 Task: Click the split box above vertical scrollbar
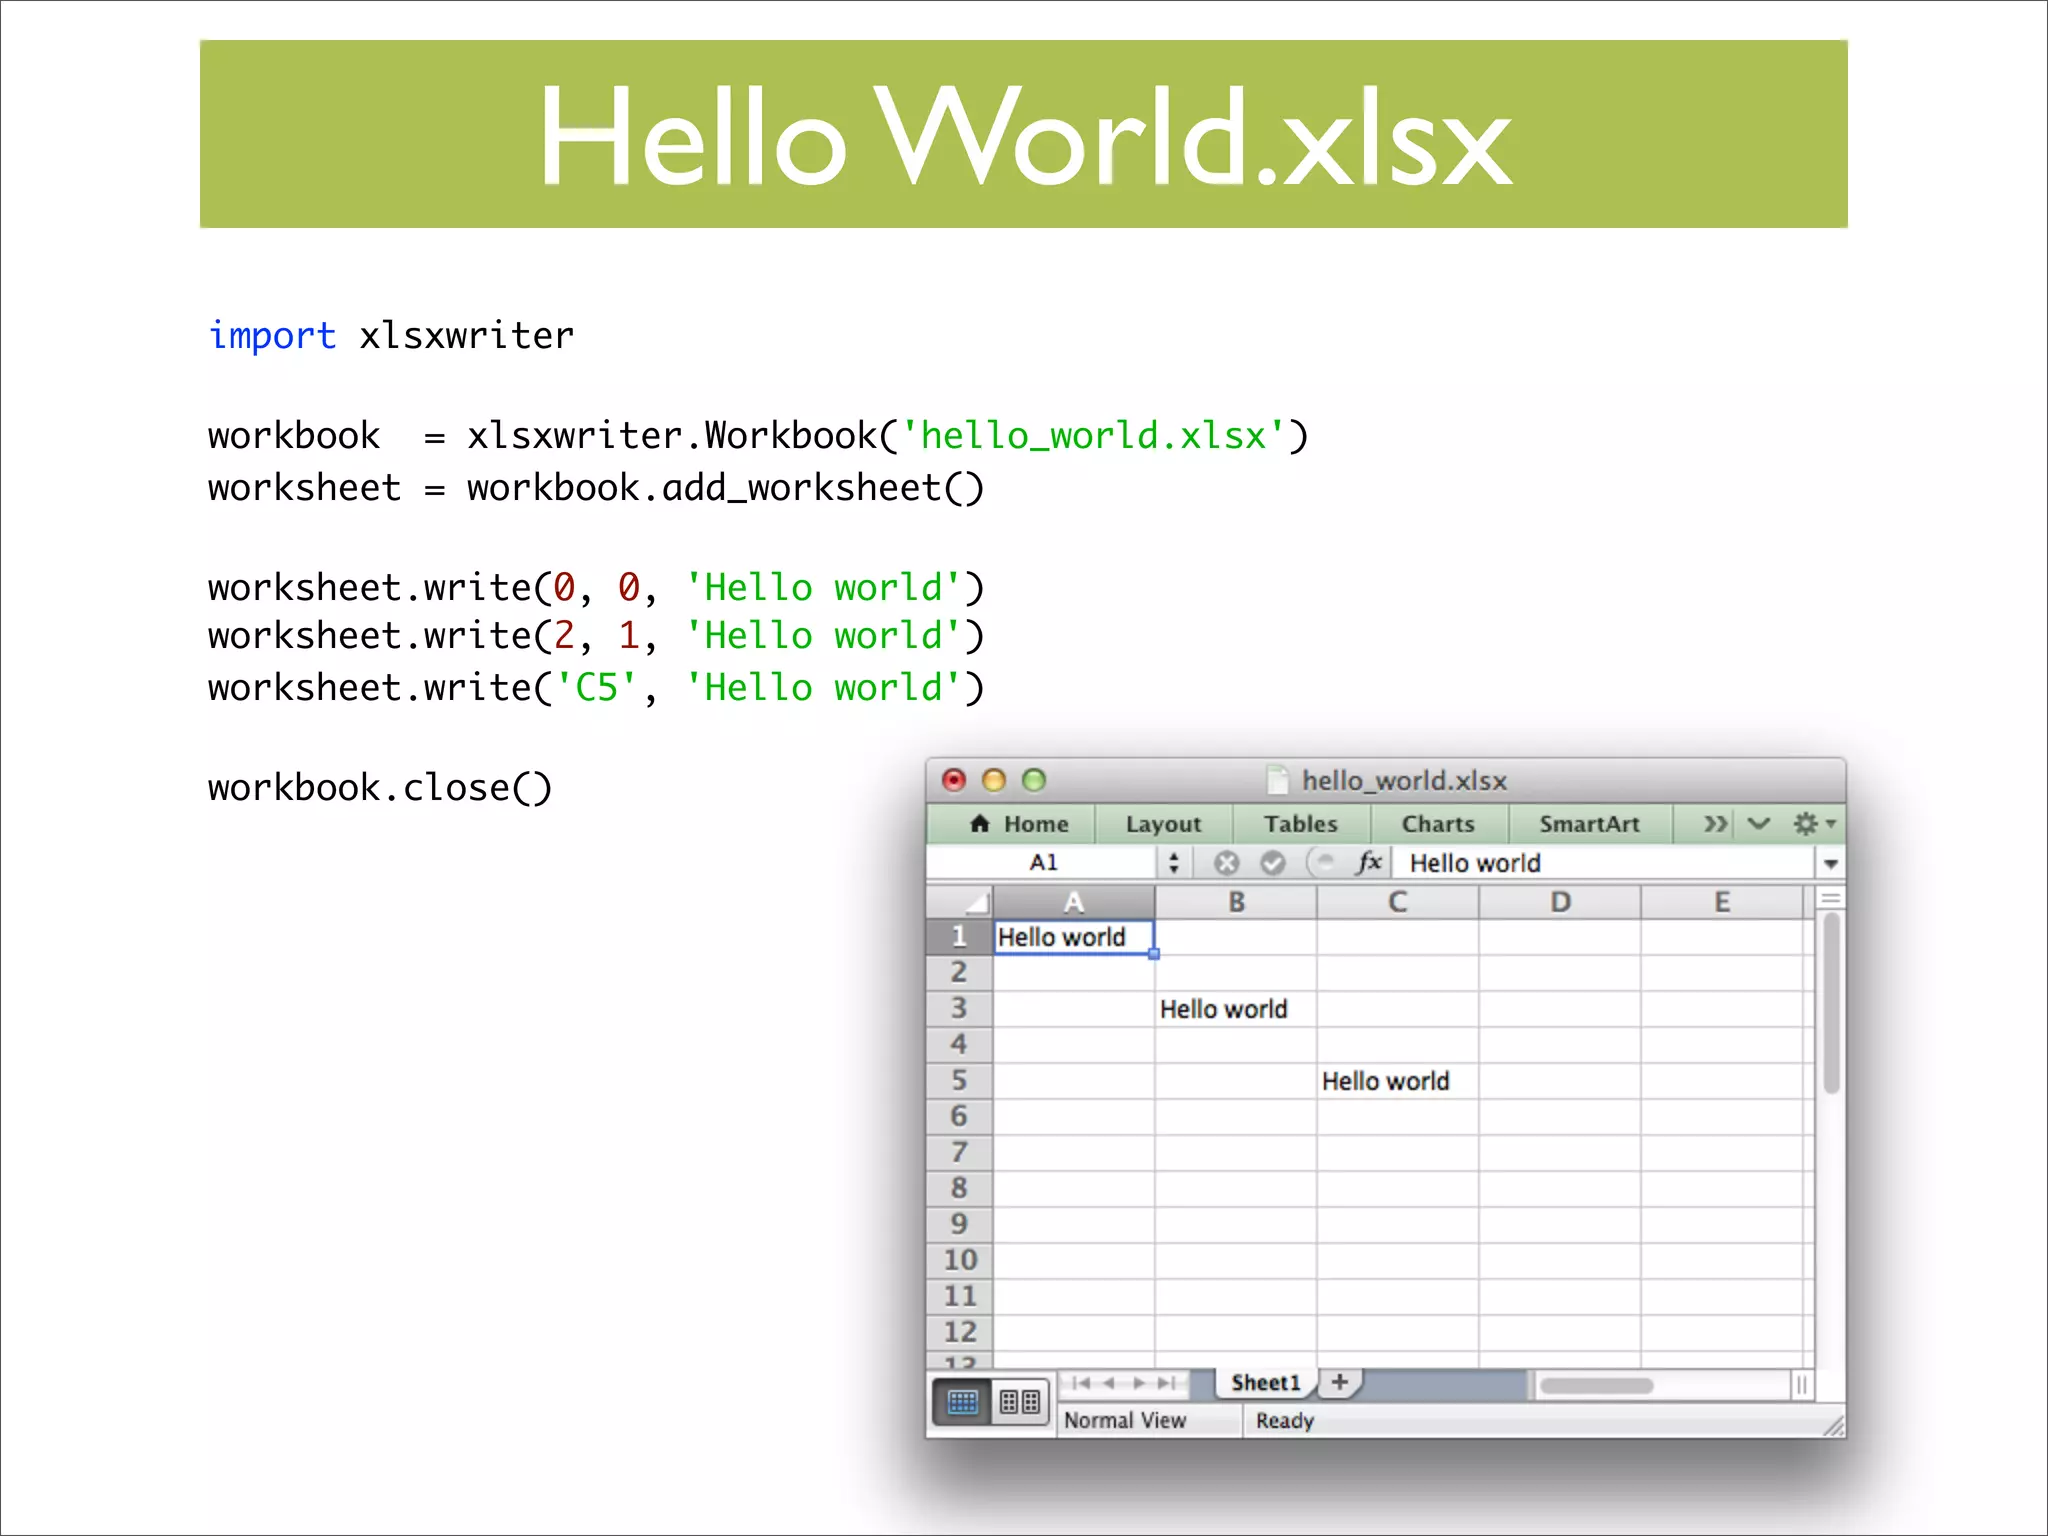[1830, 898]
